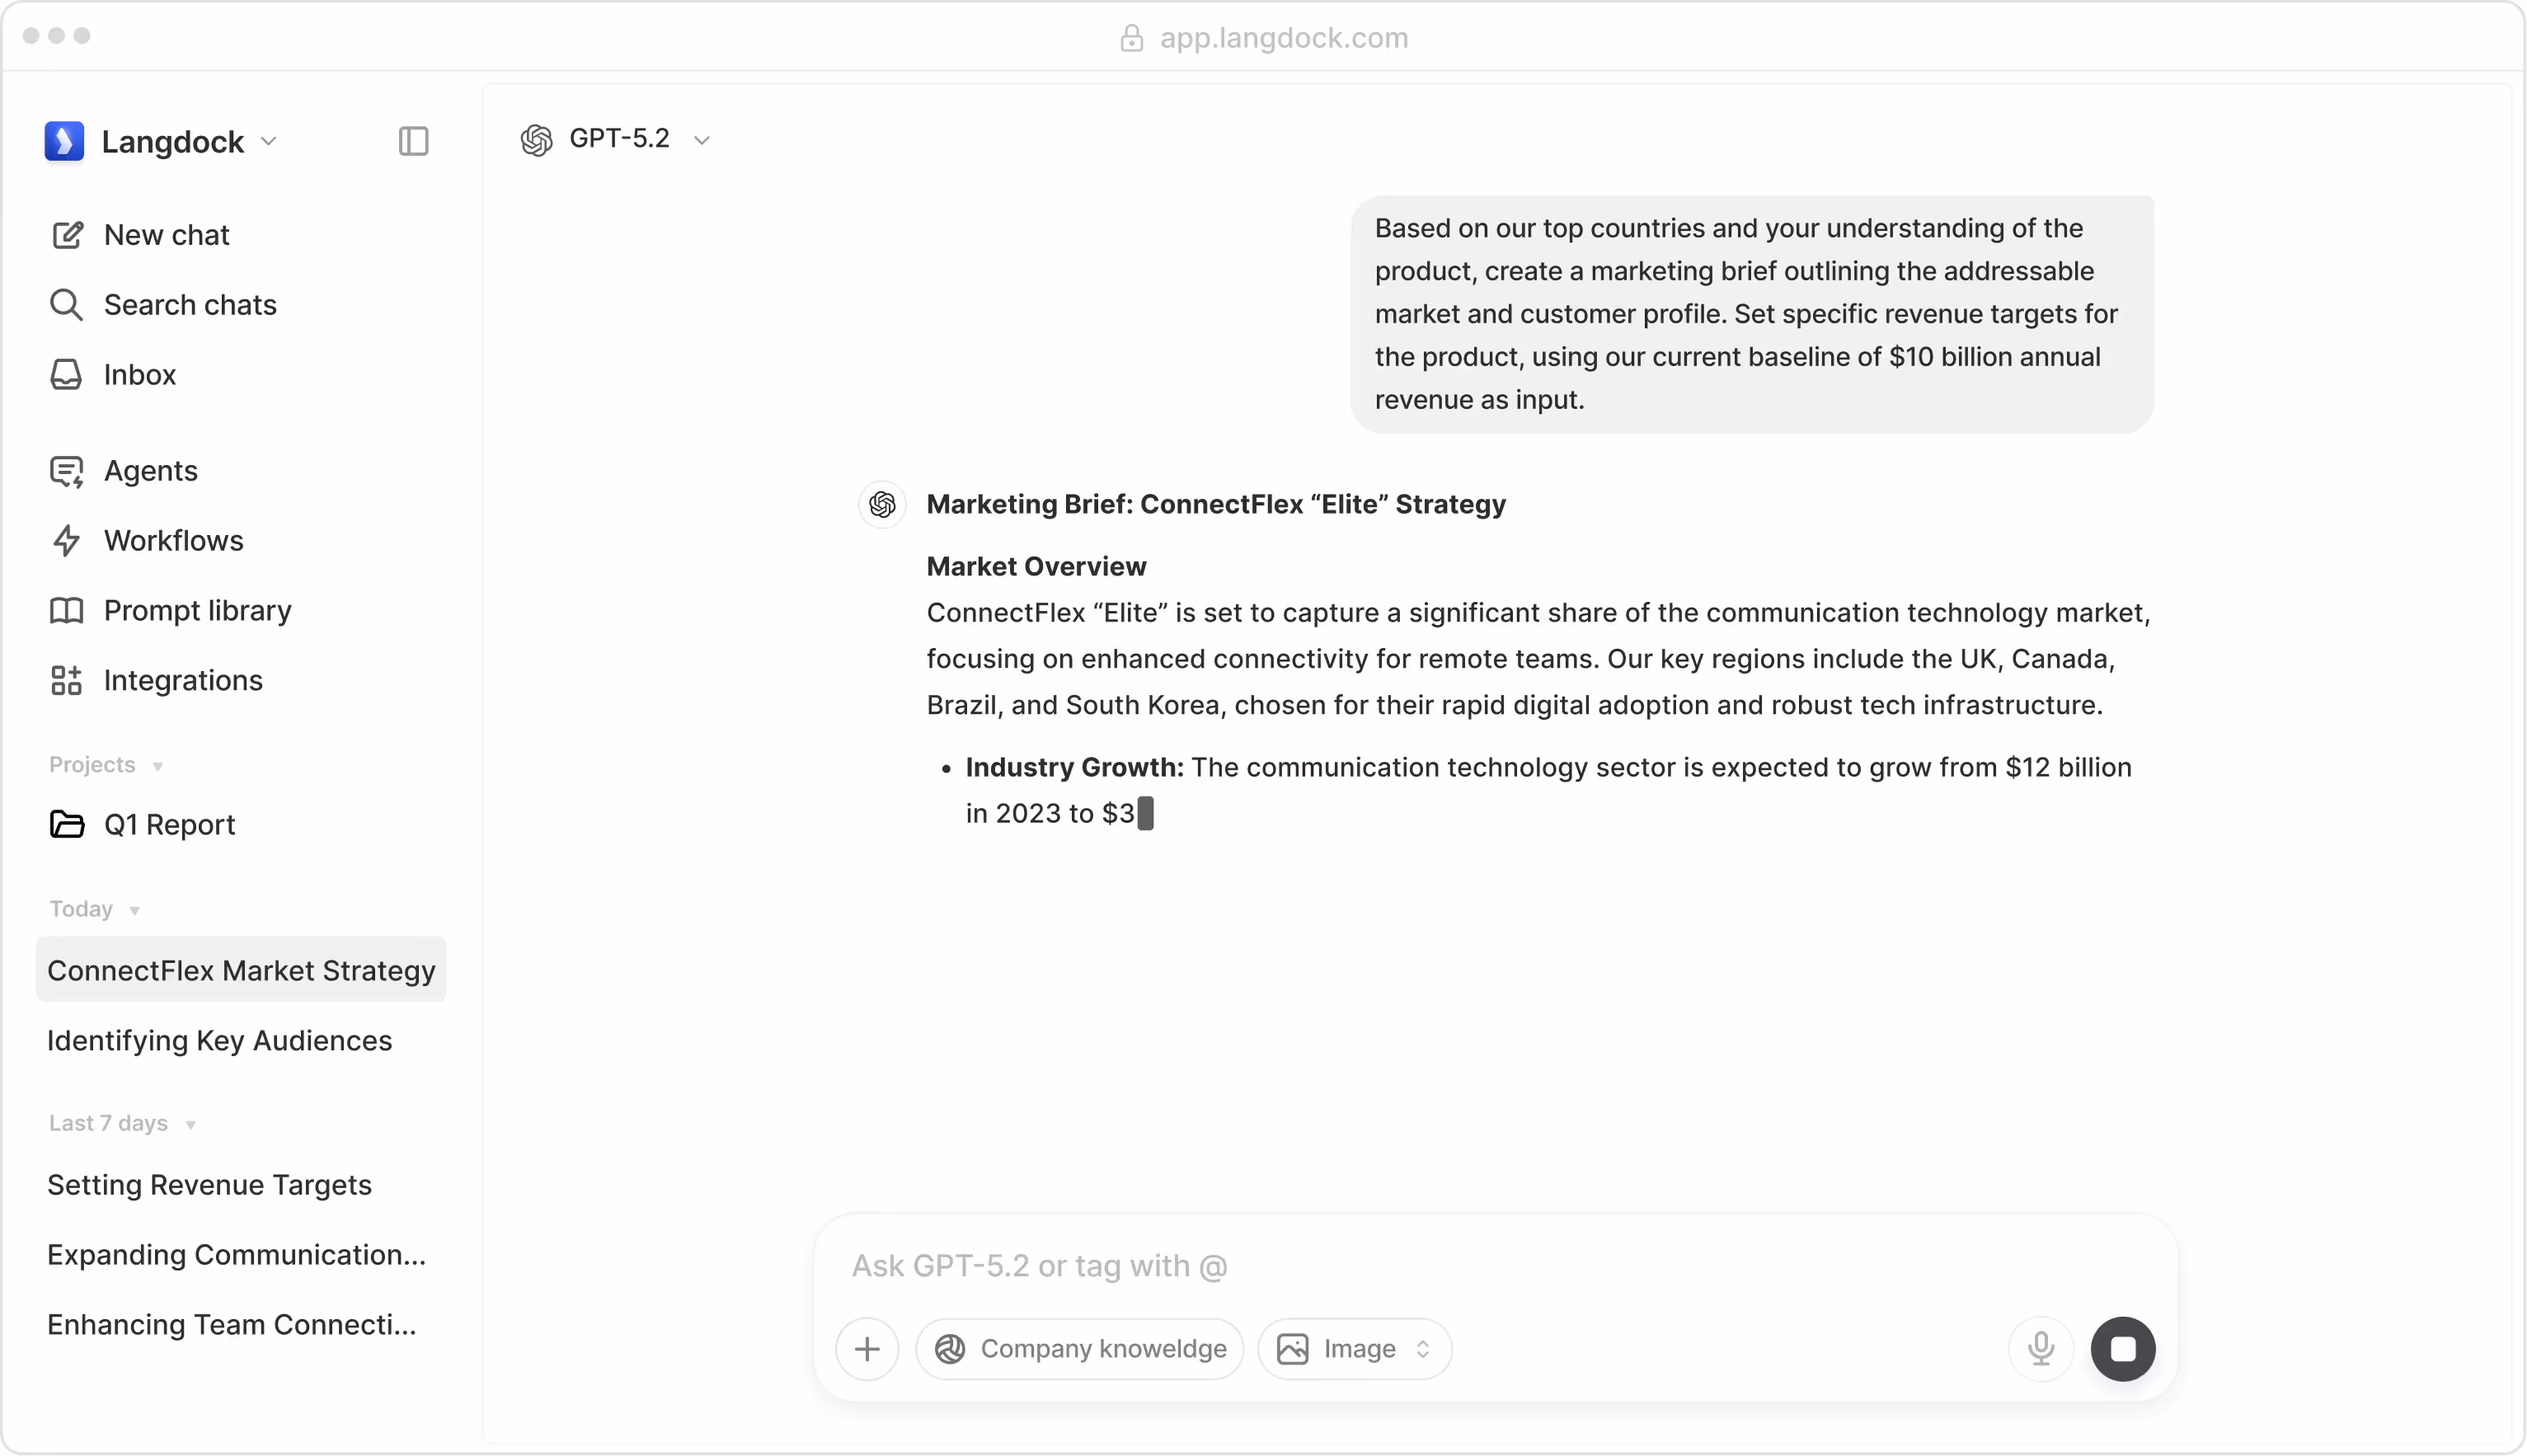Open the GPT-5.2 model dropdown
2527x1456 pixels.
[x=616, y=139]
